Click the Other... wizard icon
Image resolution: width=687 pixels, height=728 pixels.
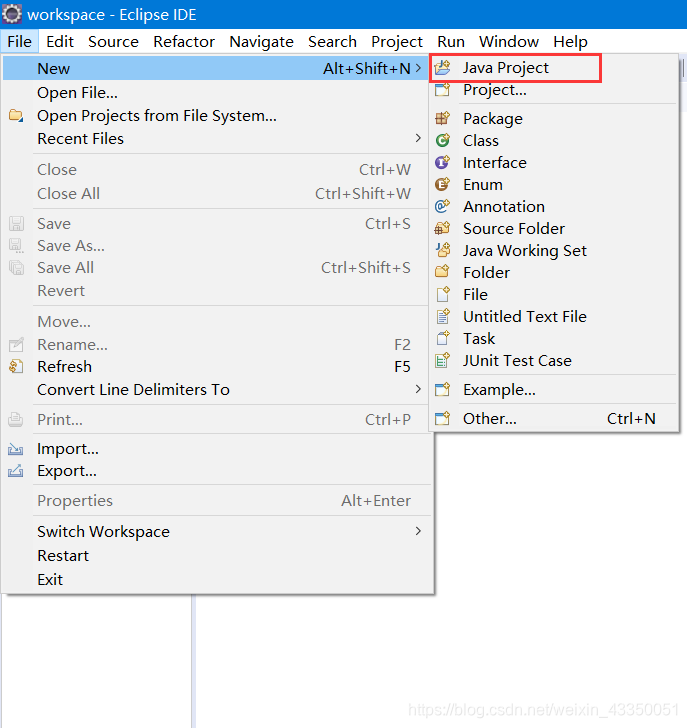pyautogui.click(x=442, y=418)
